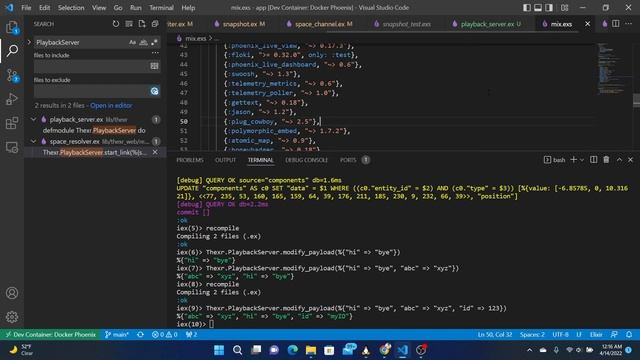The width and height of the screenshot is (640, 360).
Task: Open the Terminal menu
Action: [161, 8]
